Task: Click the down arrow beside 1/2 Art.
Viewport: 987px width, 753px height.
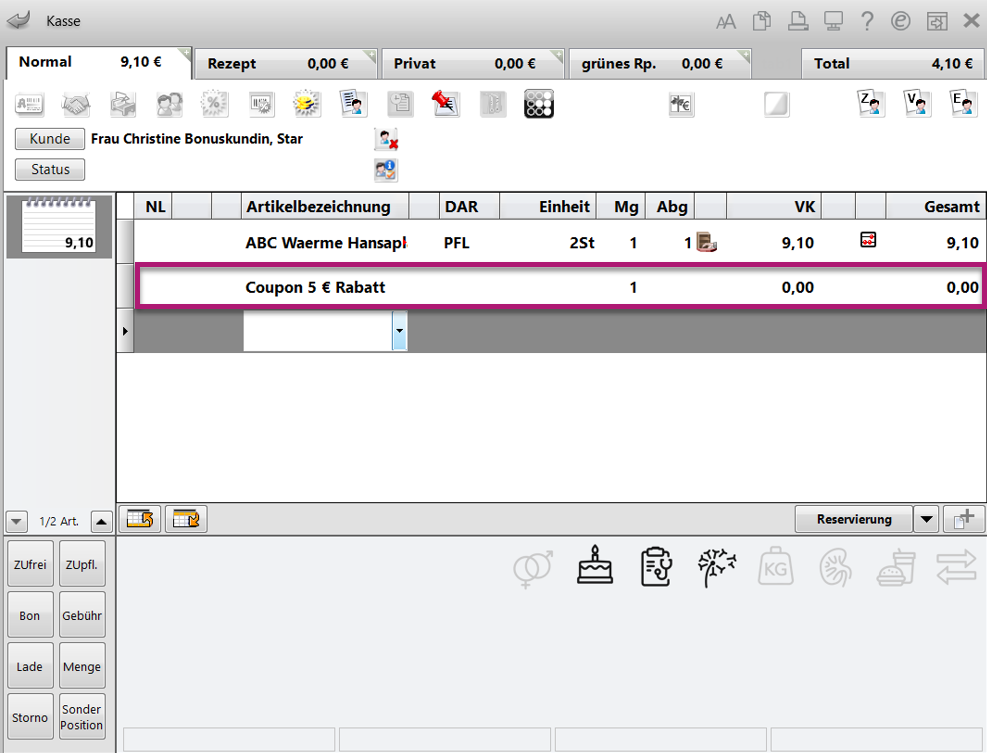Action: 16,522
